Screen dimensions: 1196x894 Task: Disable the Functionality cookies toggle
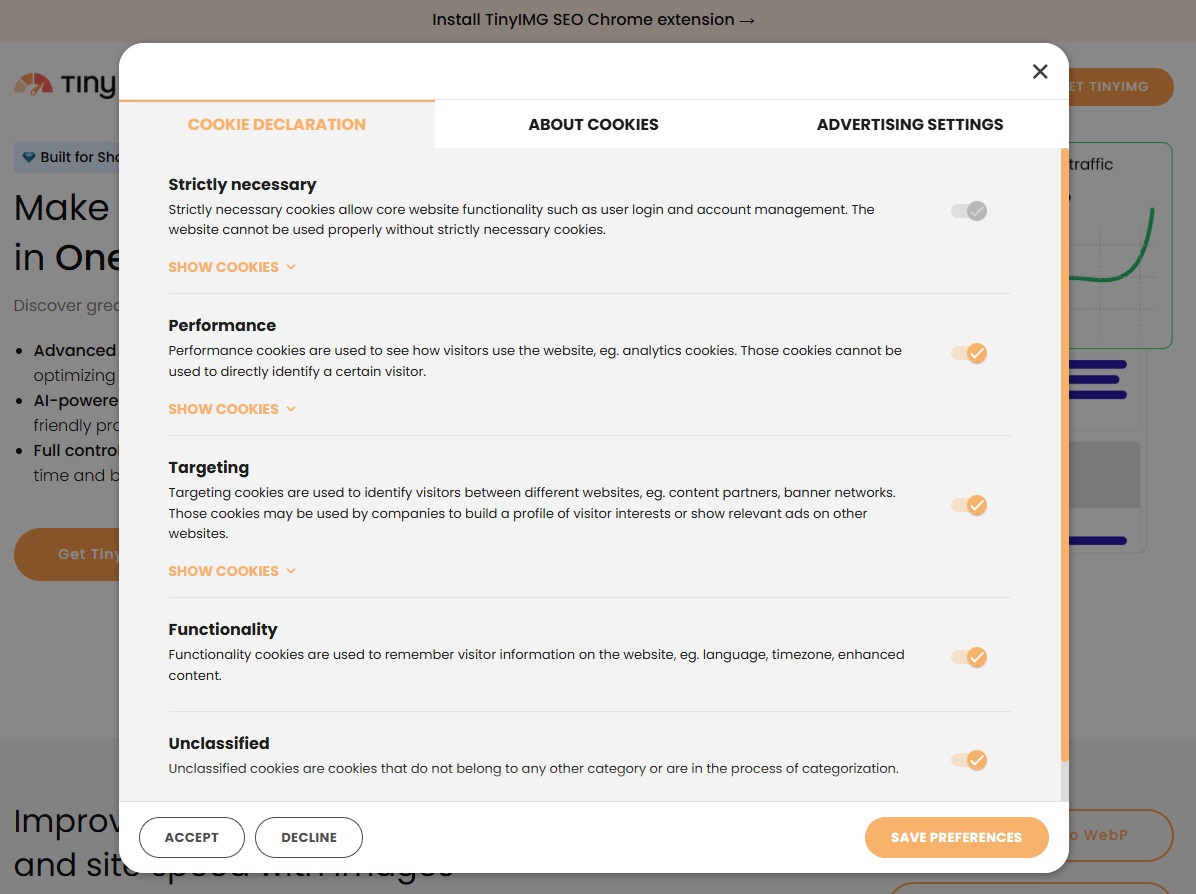pyautogui.click(x=968, y=657)
